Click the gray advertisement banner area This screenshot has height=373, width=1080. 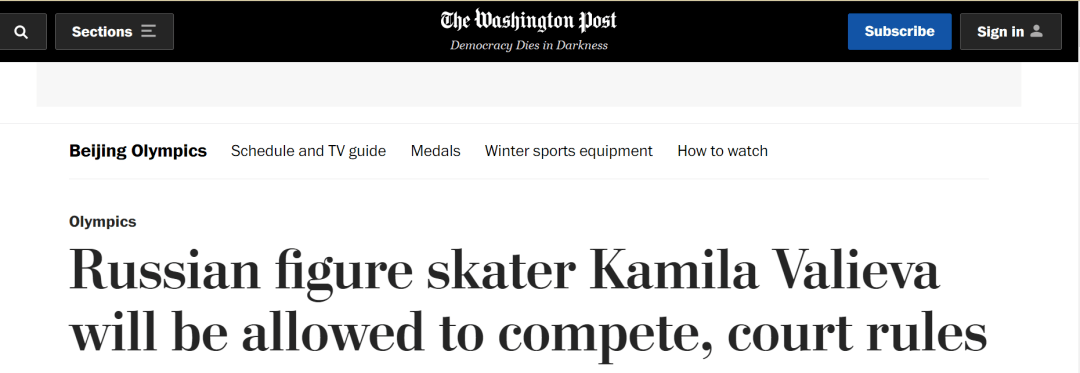[528, 85]
